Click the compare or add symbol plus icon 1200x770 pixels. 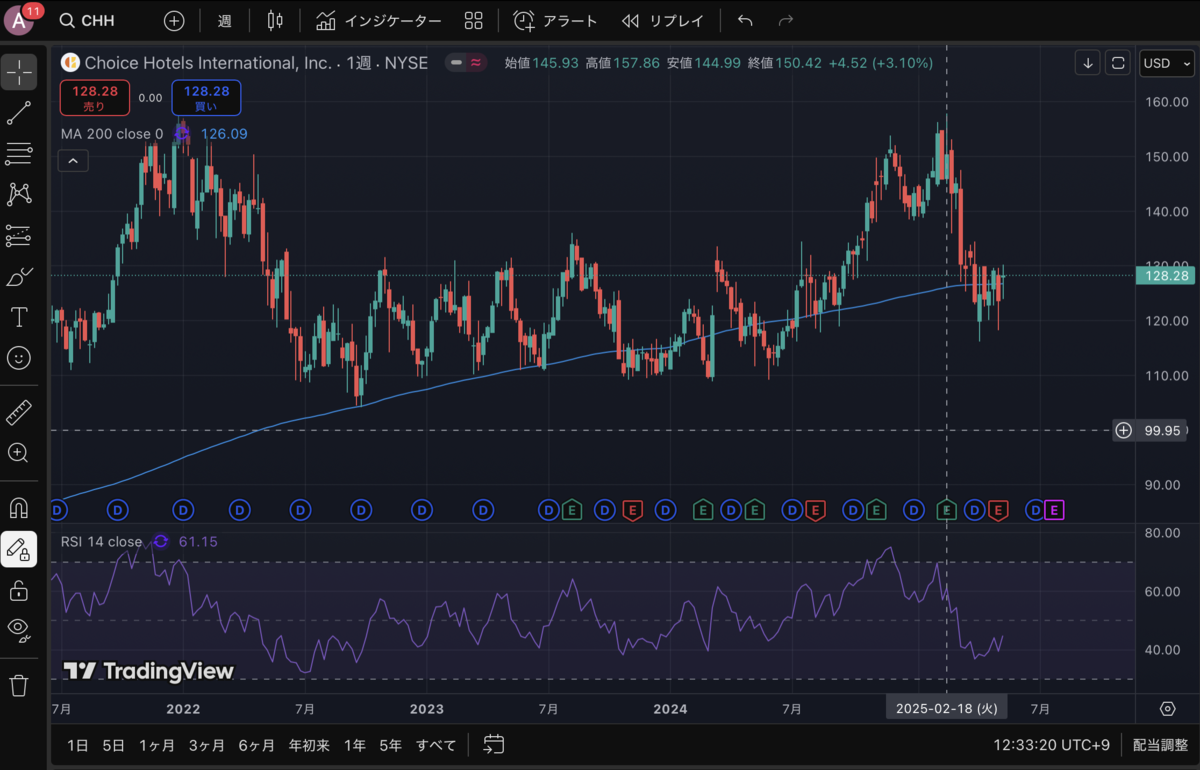click(174, 21)
